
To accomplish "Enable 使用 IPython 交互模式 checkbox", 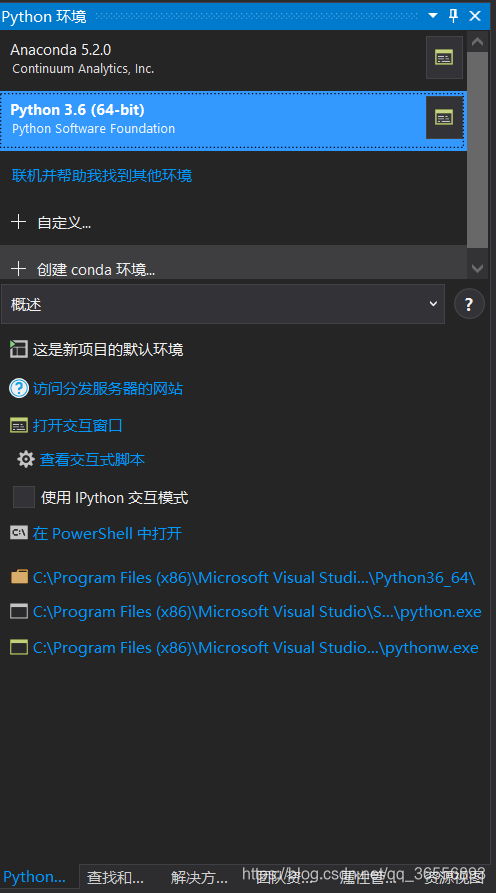I will [x=24, y=497].
